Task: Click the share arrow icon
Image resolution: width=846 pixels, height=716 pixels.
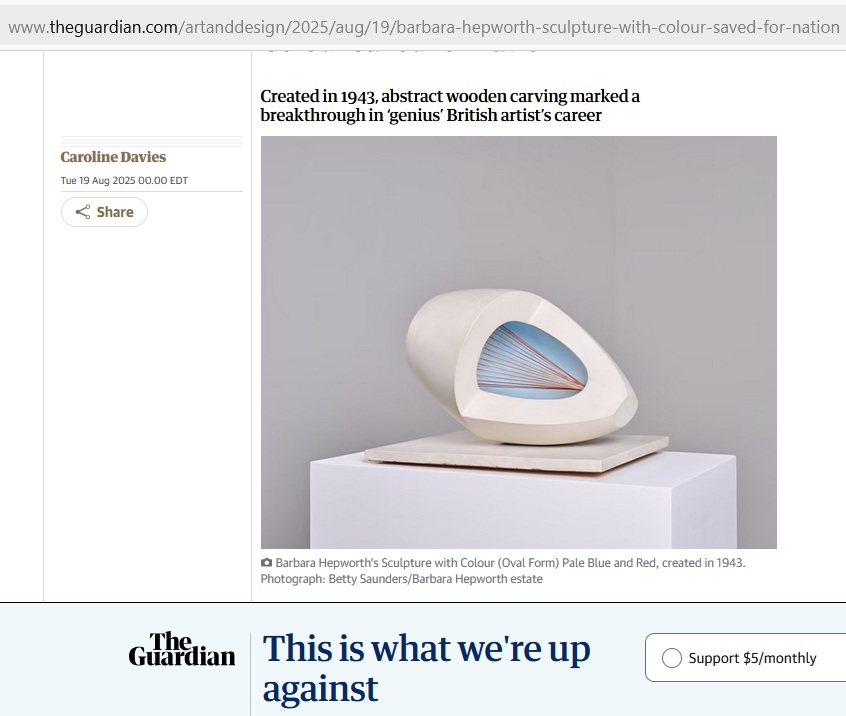Action: pos(83,212)
